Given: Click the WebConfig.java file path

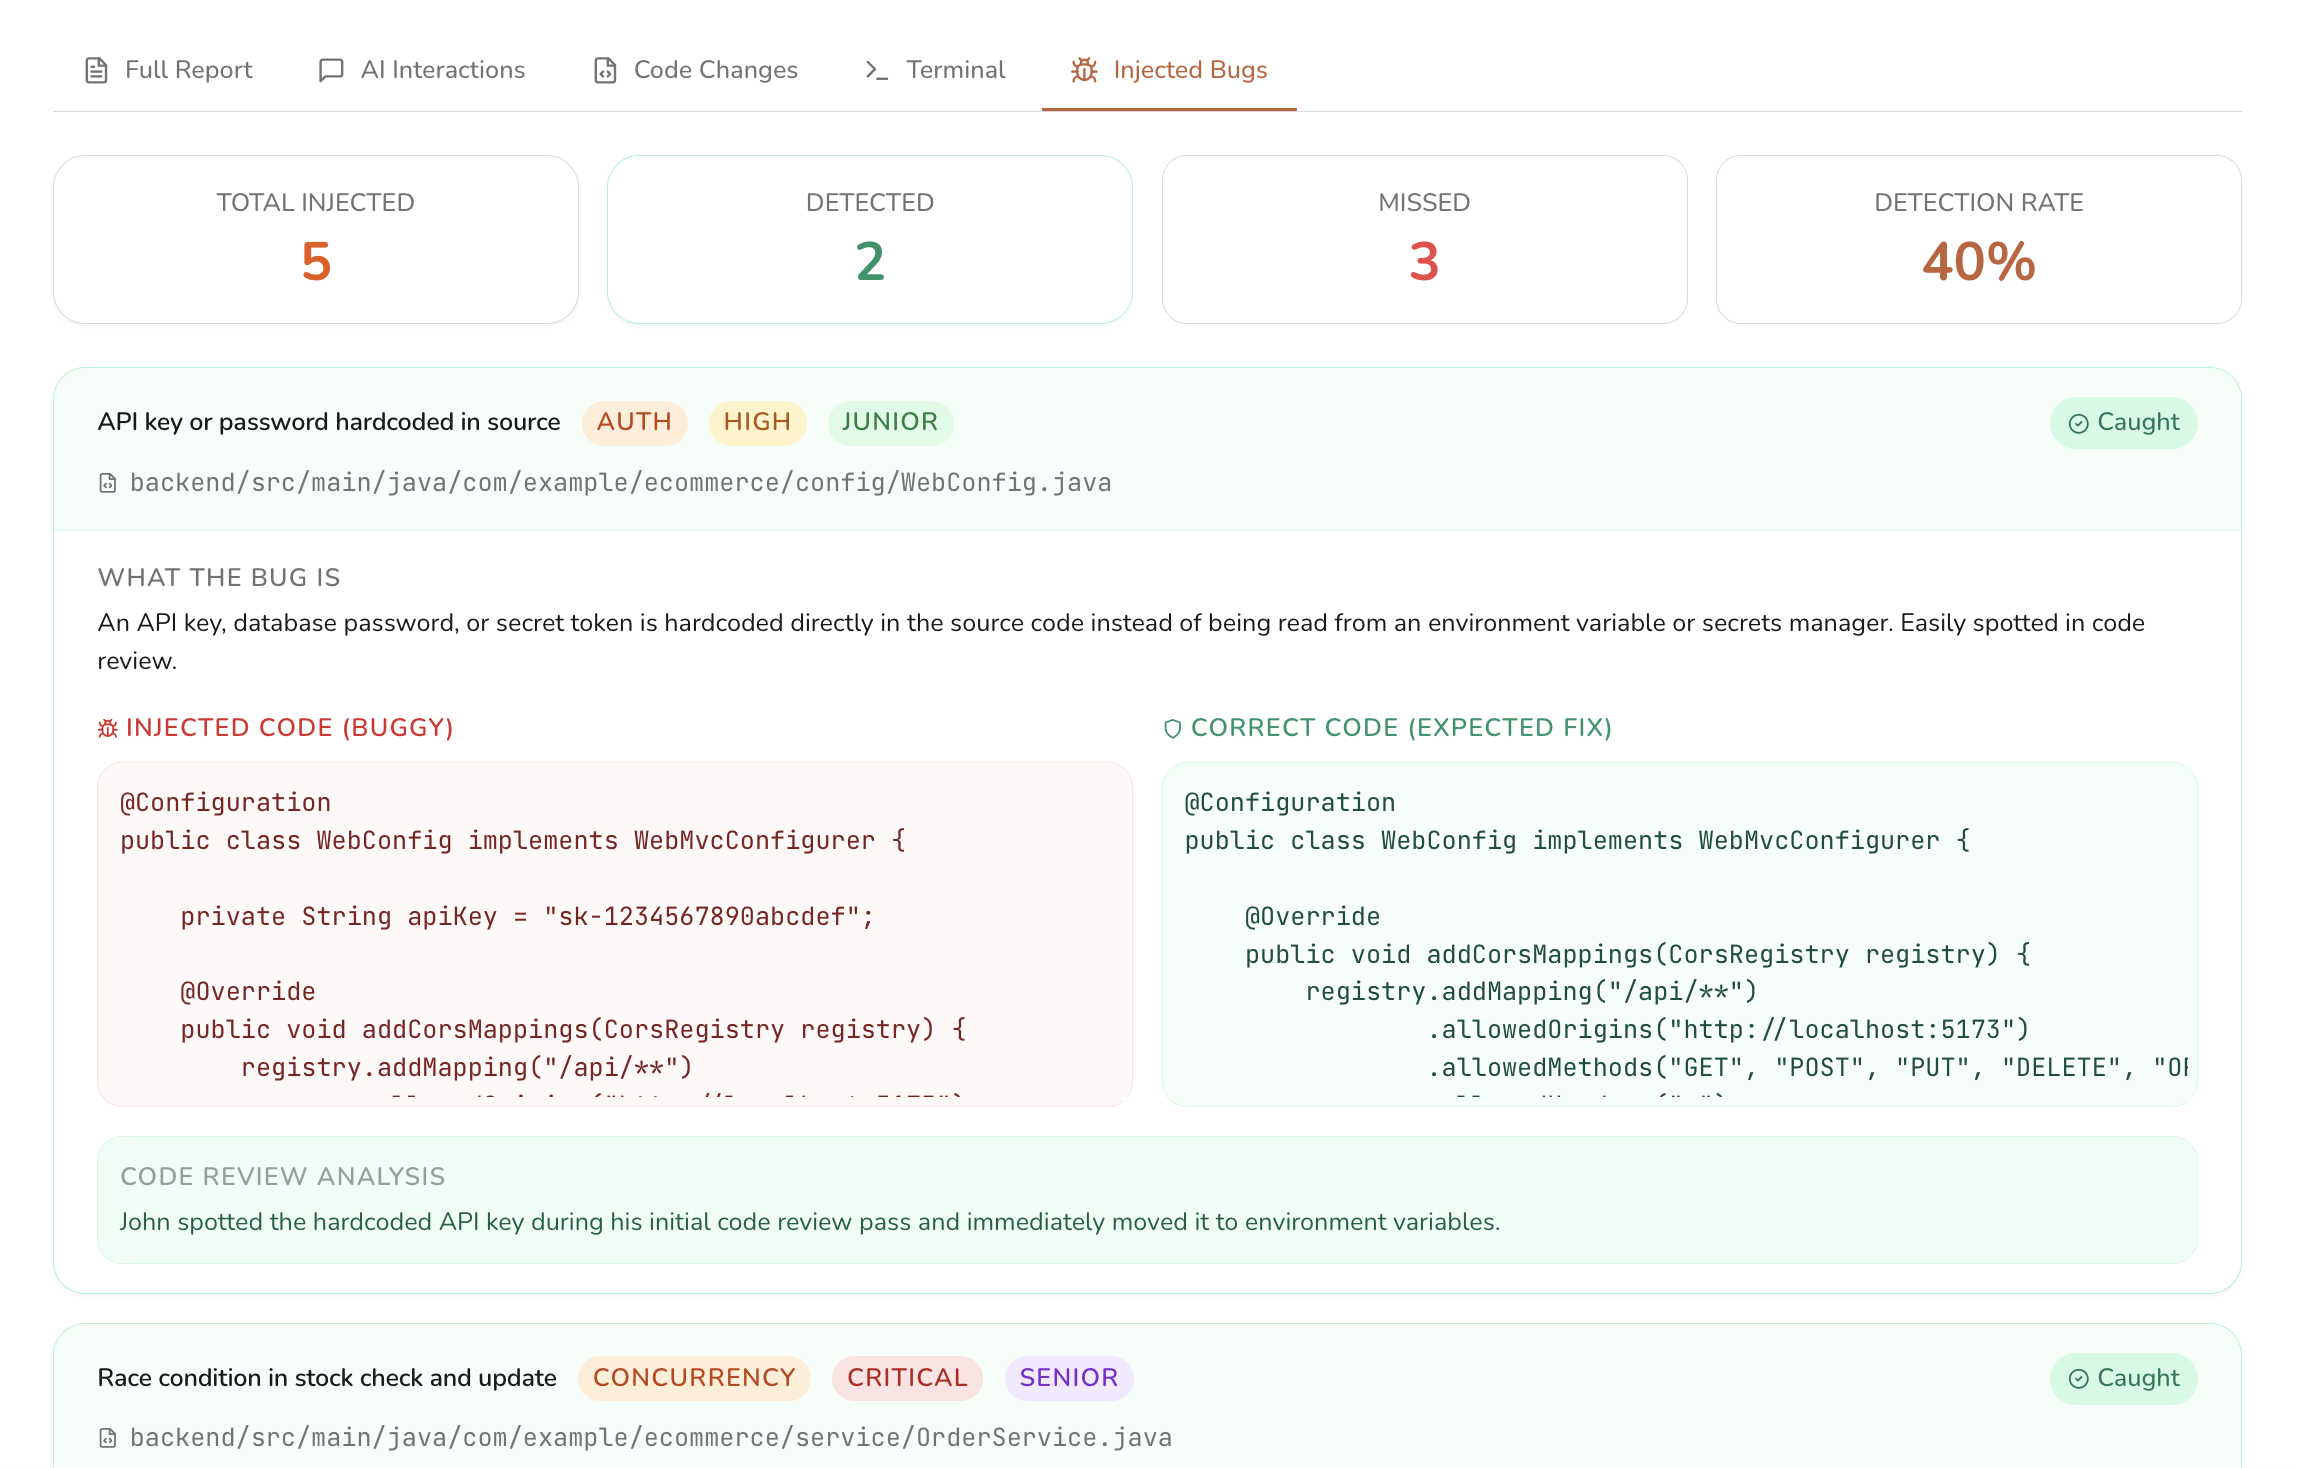Looking at the screenshot, I should (620, 483).
